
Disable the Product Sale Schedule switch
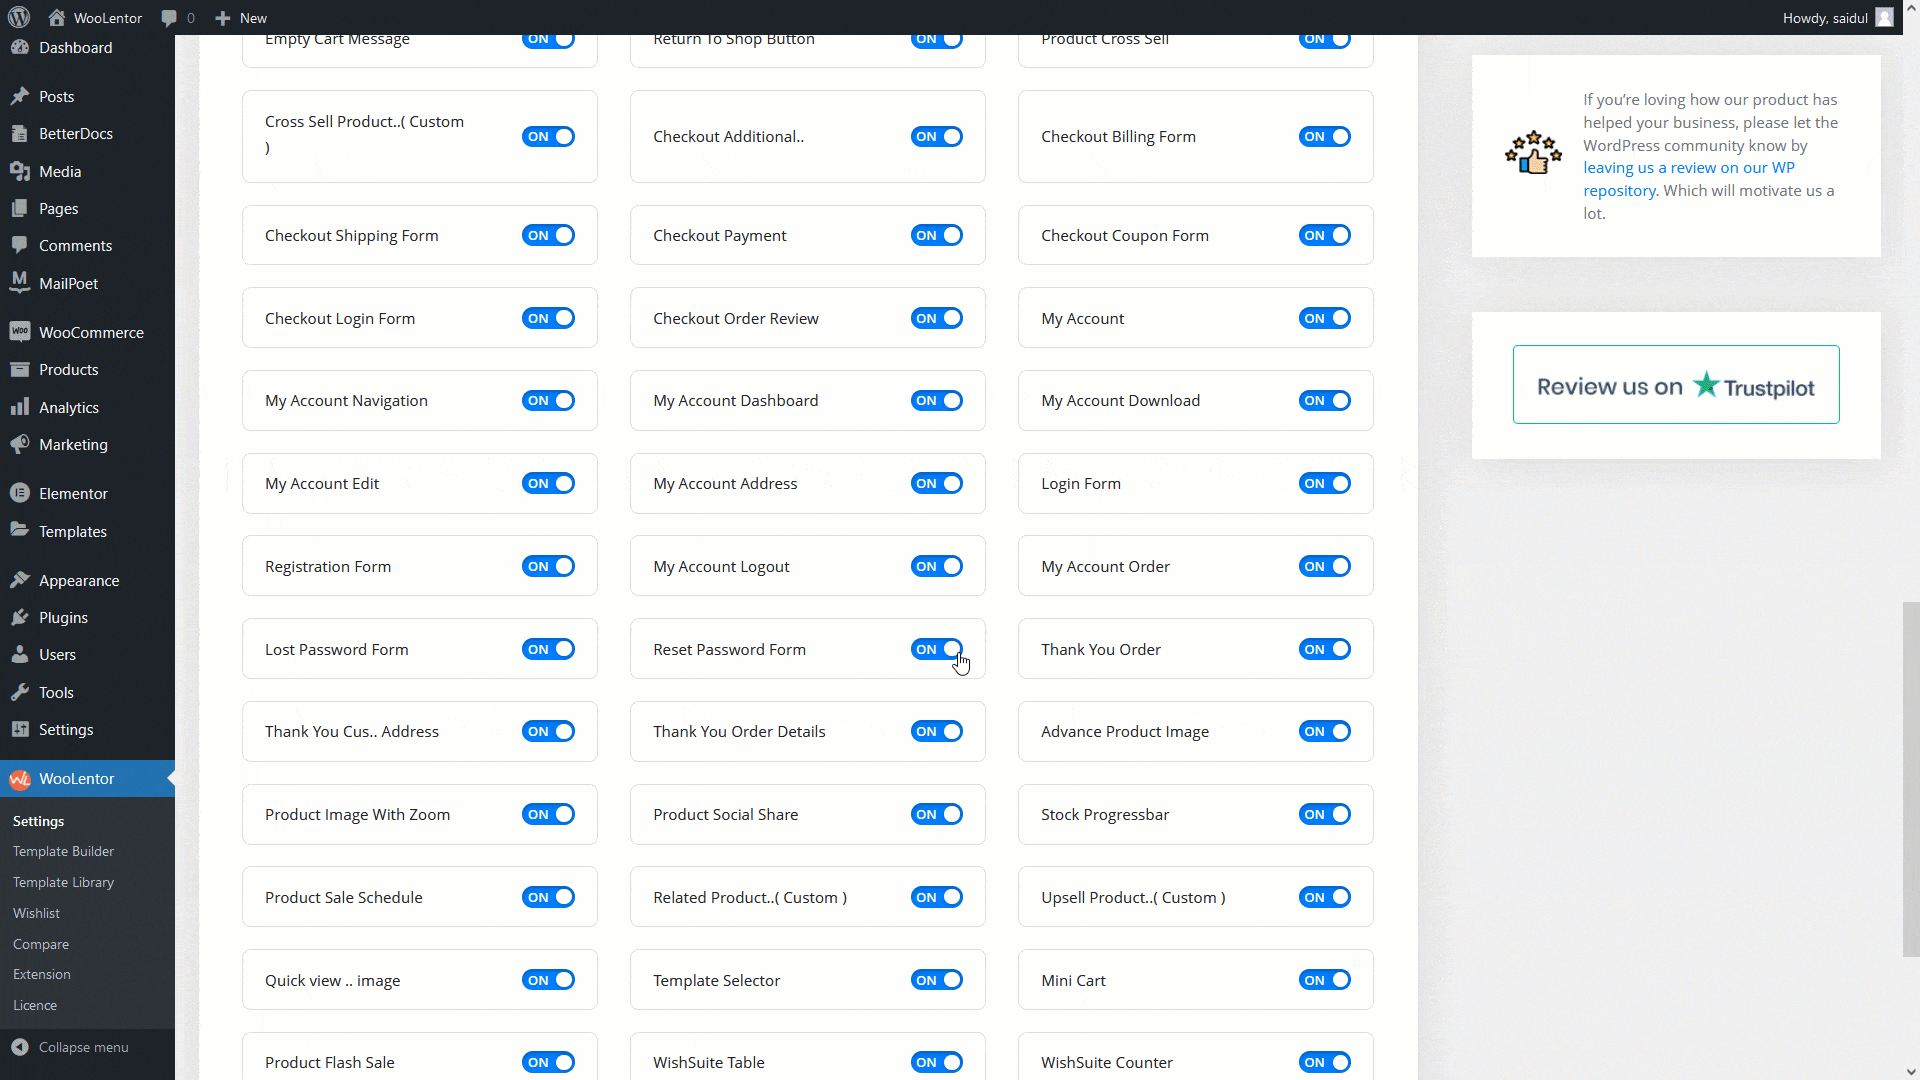click(548, 897)
